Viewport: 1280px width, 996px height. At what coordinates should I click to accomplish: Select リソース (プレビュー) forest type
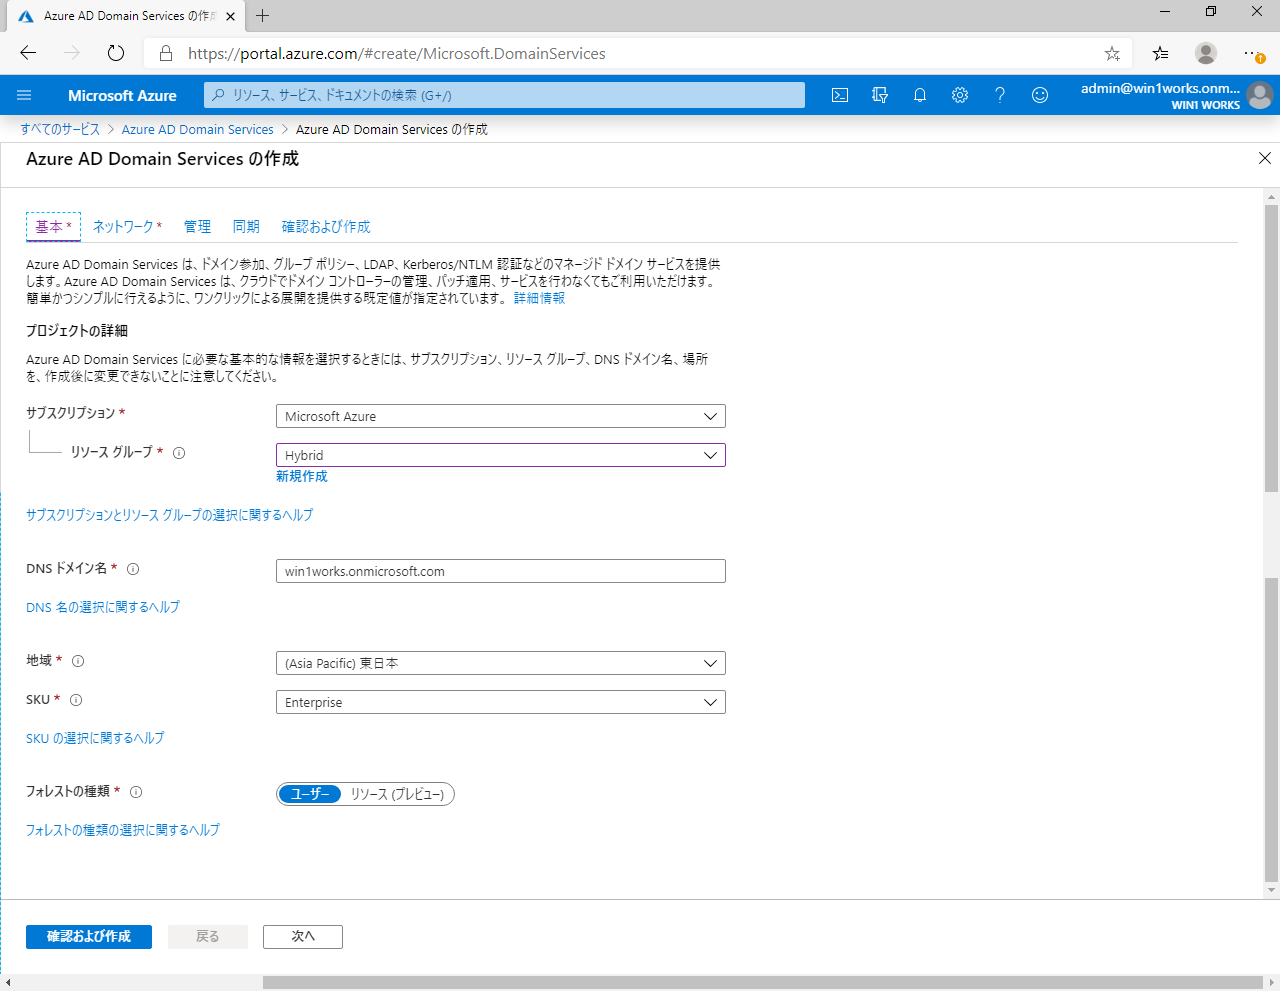(x=397, y=794)
